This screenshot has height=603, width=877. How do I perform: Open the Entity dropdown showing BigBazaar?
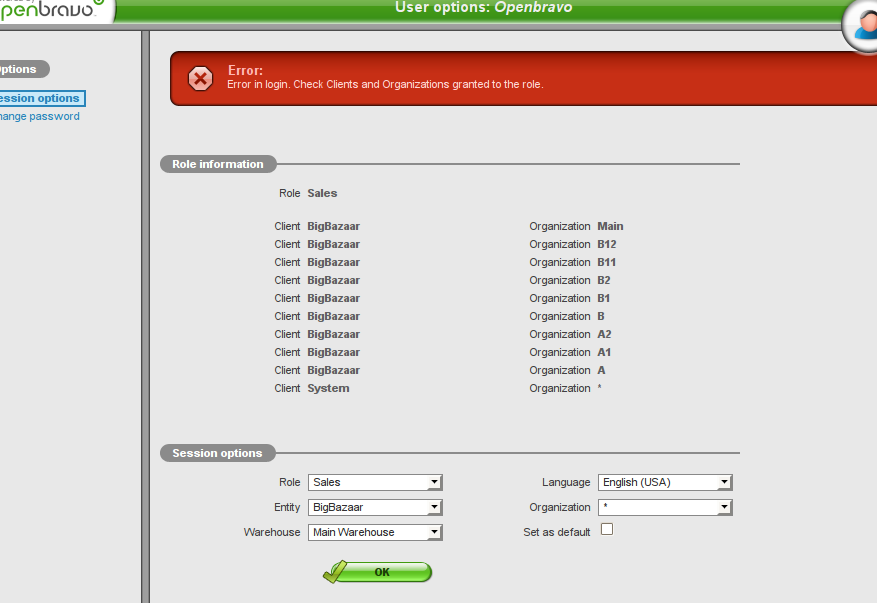pos(375,507)
